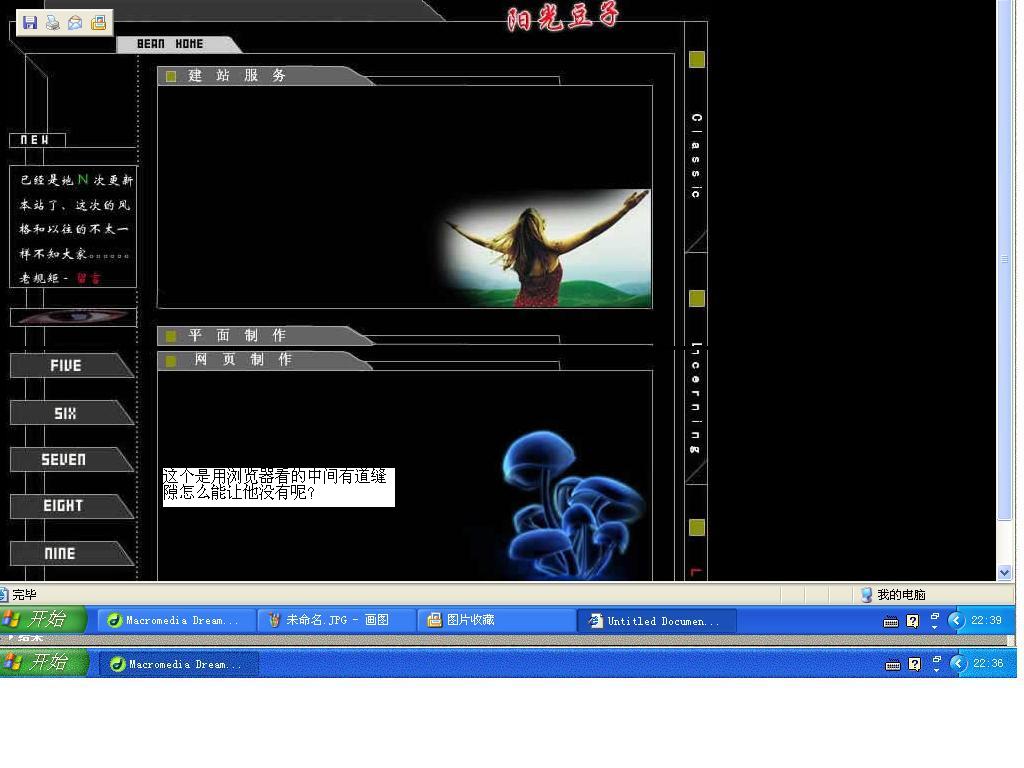Click the FIVE navigation button

[x=67, y=366]
